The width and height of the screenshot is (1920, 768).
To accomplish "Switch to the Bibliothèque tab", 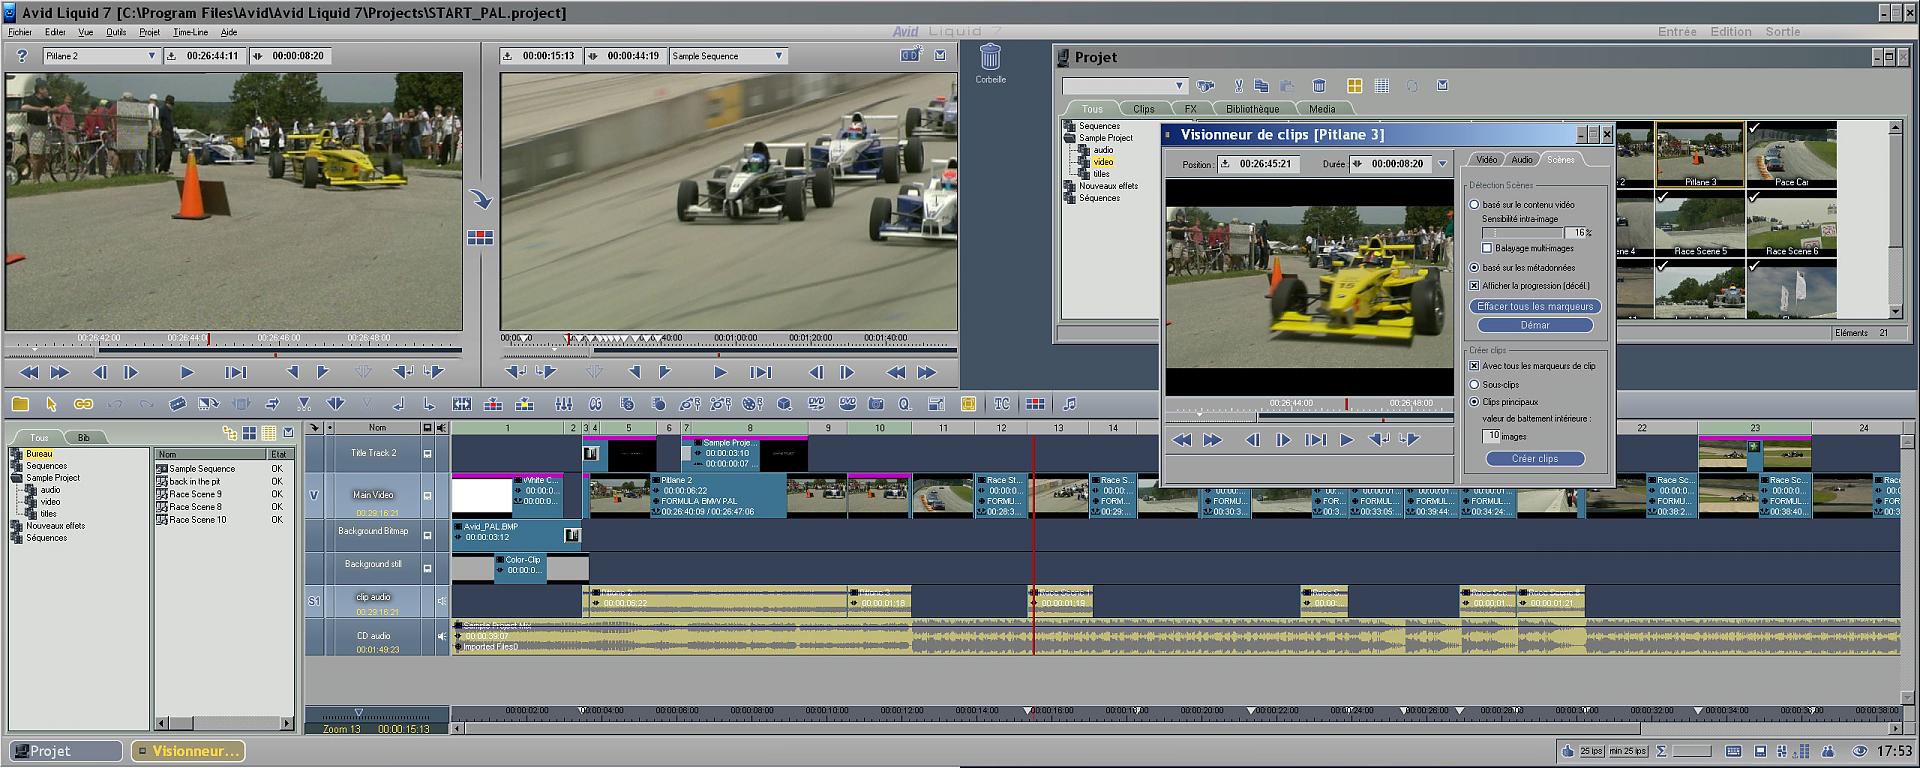I will (1252, 109).
